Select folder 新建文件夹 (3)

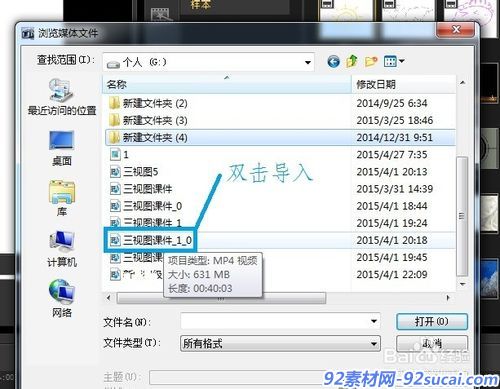pyautogui.click(x=148, y=120)
